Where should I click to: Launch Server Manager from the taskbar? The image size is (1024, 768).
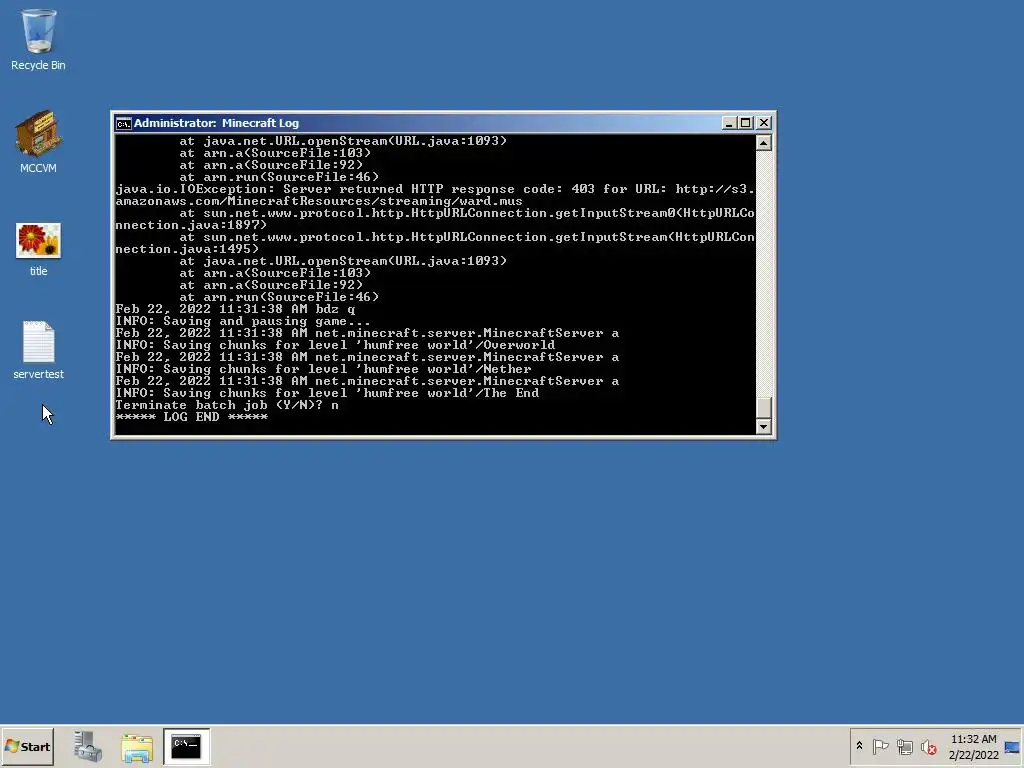coord(88,746)
